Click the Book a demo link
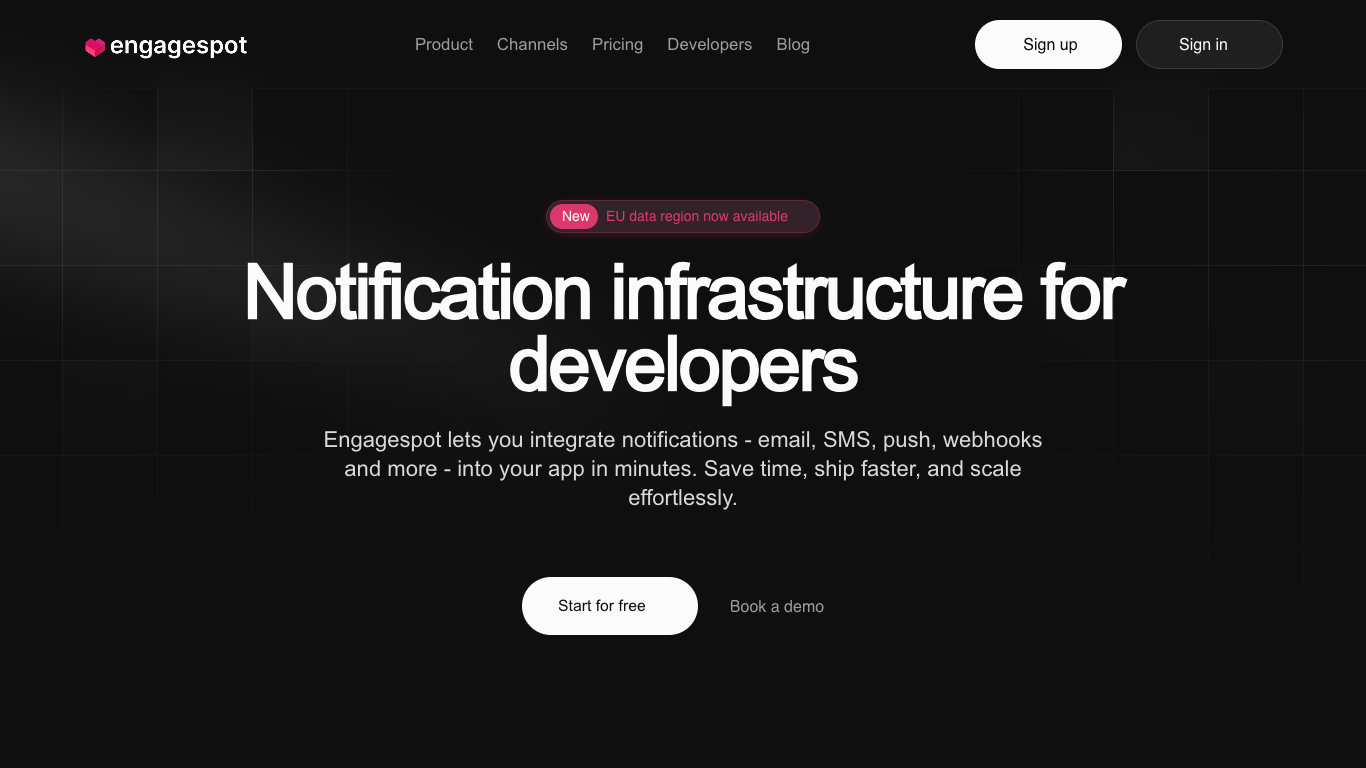 point(777,607)
